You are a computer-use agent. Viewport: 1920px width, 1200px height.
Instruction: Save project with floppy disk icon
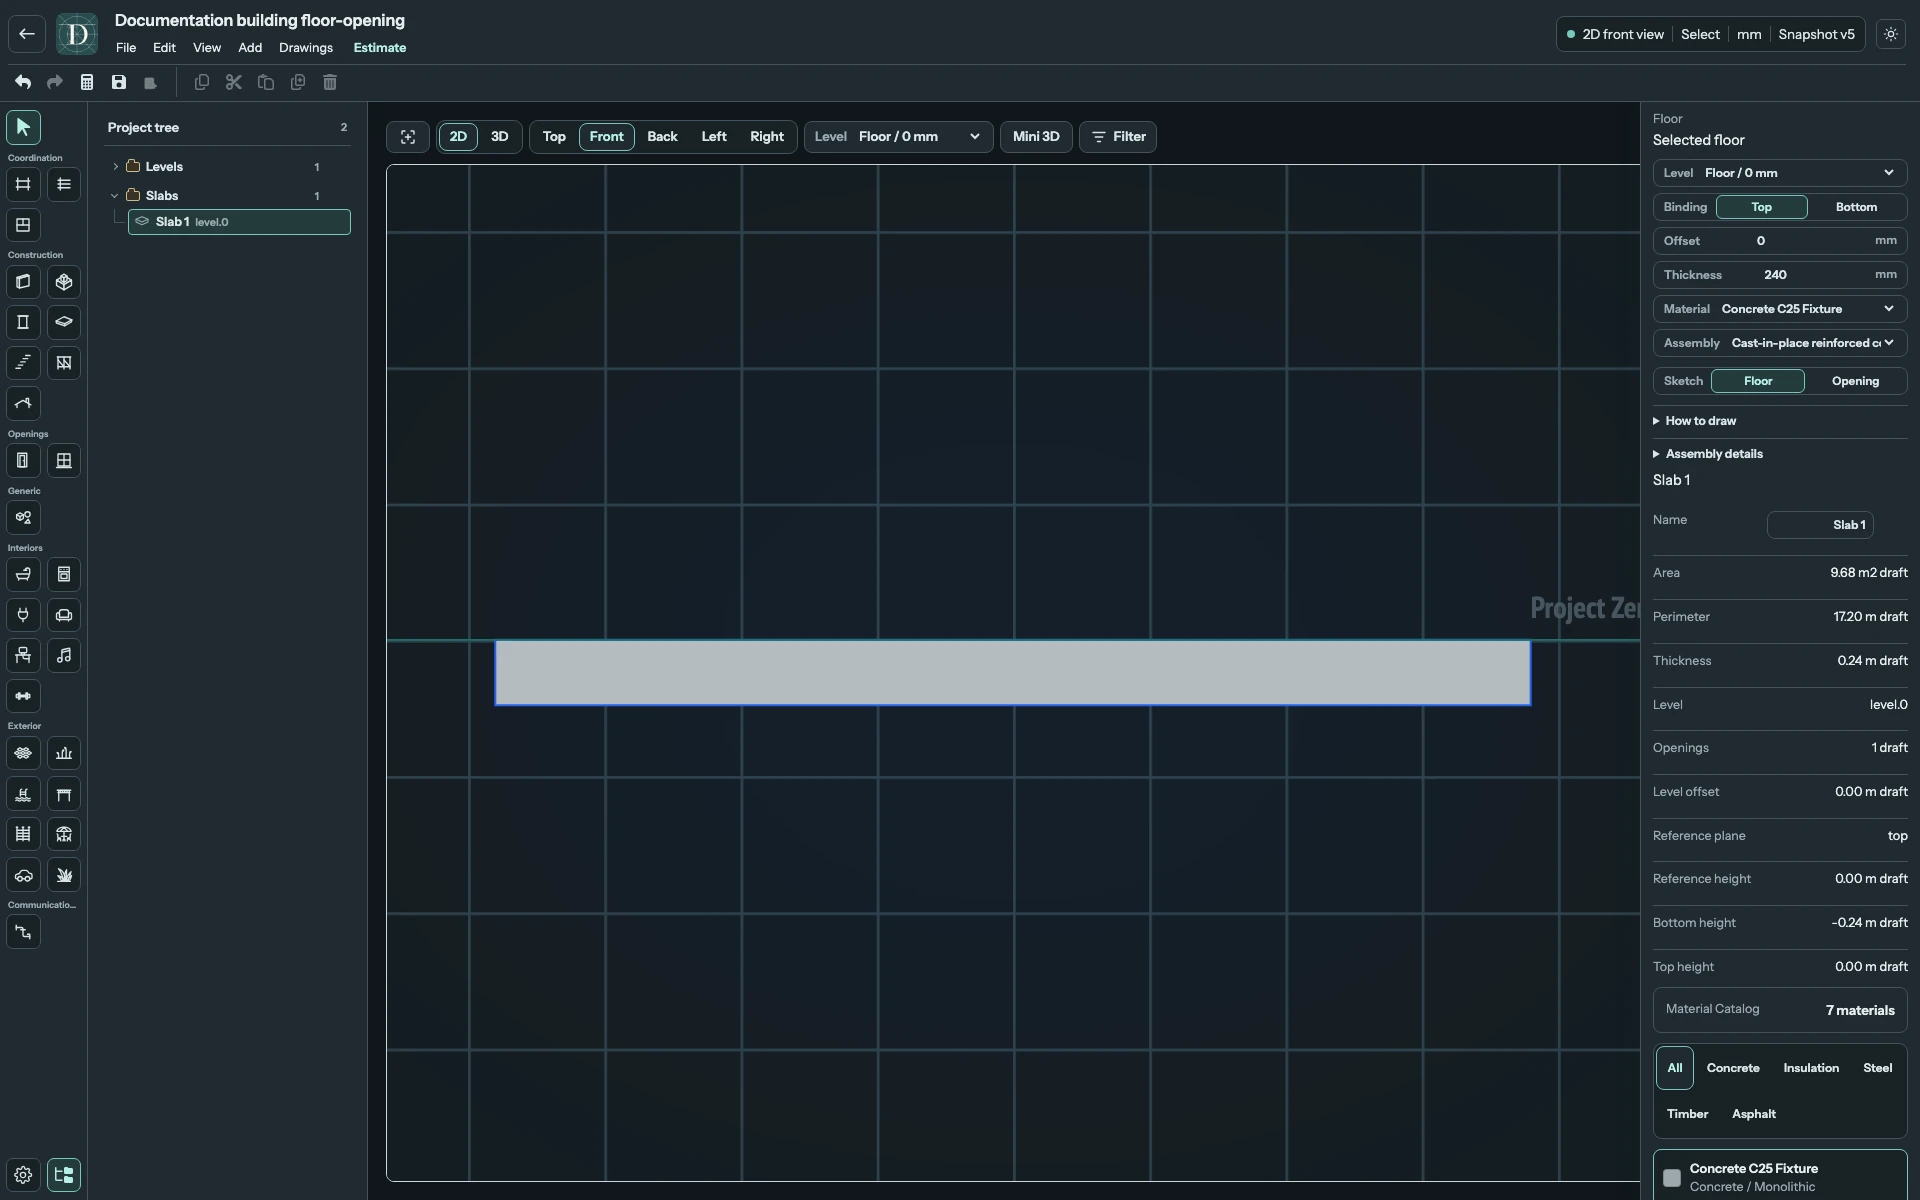pyautogui.click(x=119, y=82)
